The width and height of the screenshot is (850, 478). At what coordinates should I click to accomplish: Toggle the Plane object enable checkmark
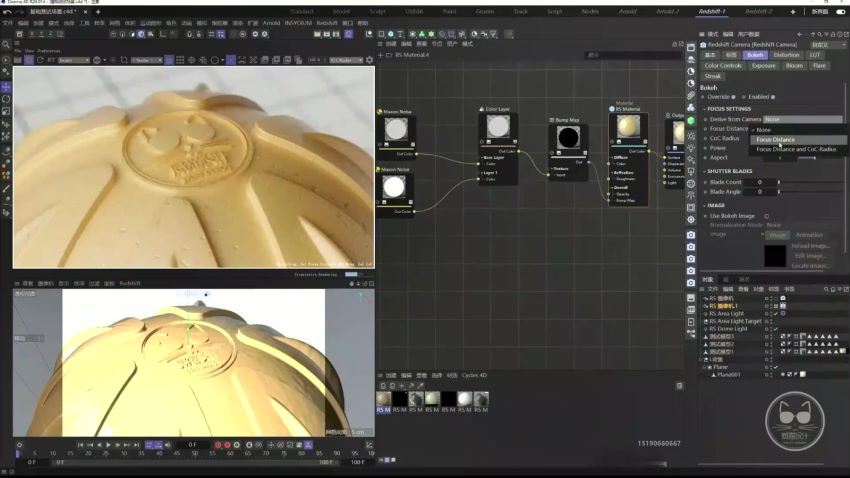coord(776,367)
